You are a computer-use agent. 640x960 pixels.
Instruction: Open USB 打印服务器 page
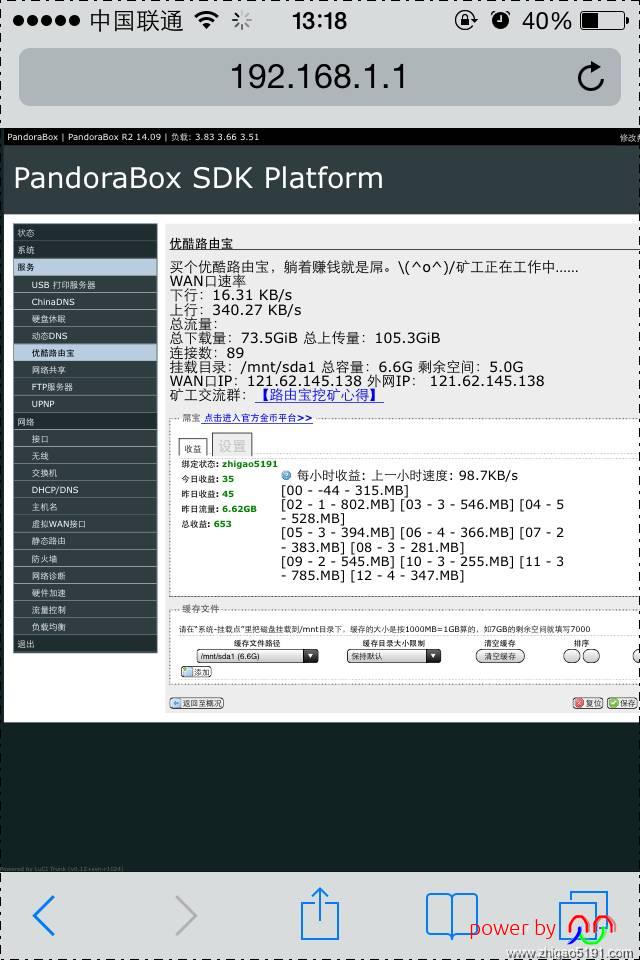click(85, 285)
